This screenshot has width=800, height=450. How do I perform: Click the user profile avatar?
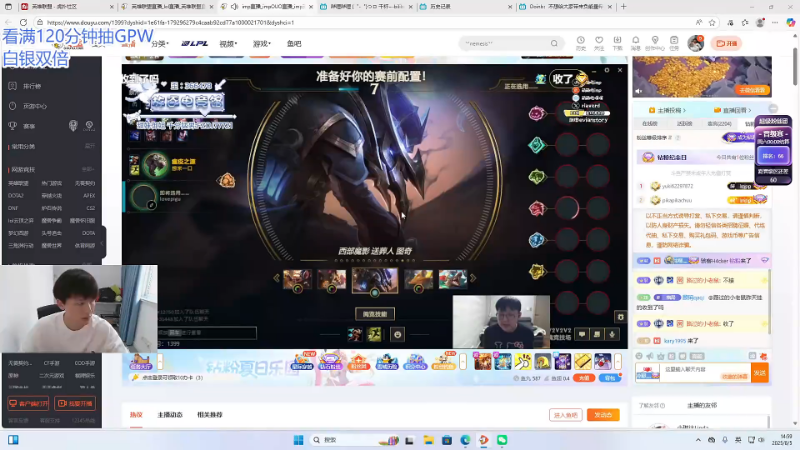[x=695, y=43]
